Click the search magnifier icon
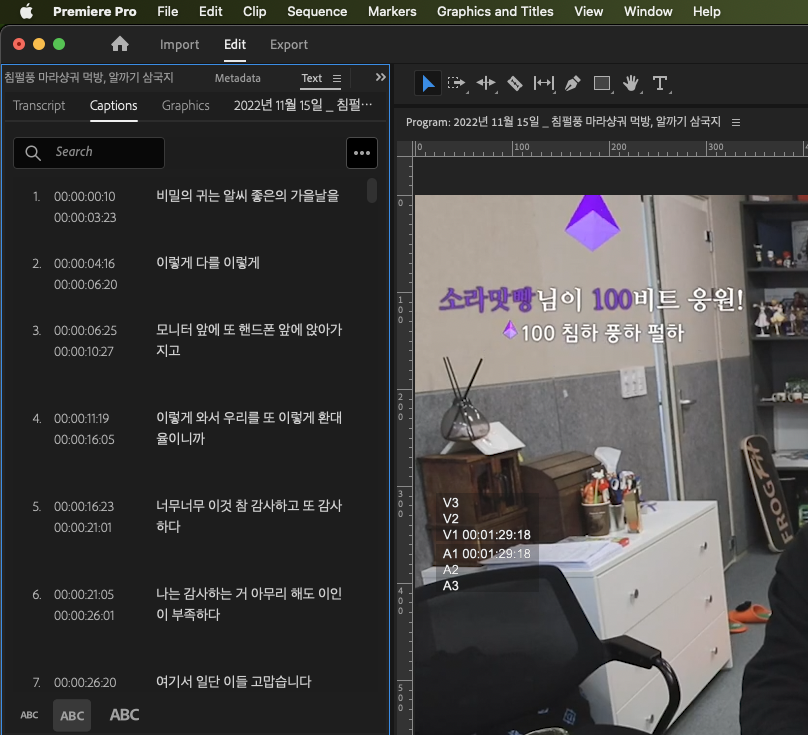The height and width of the screenshot is (735, 808). 32,153
